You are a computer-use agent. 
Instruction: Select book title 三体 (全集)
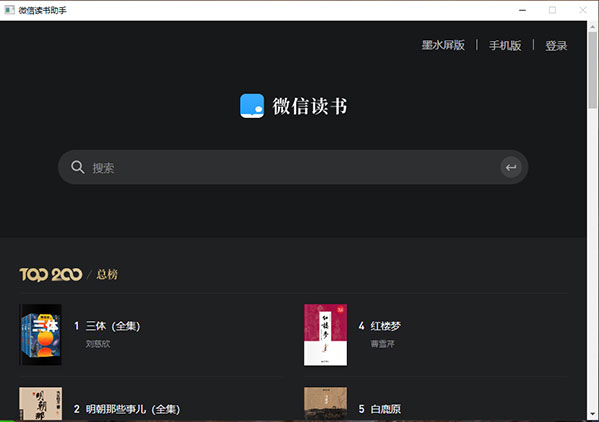pyautogui.click(x=113, y=326)
